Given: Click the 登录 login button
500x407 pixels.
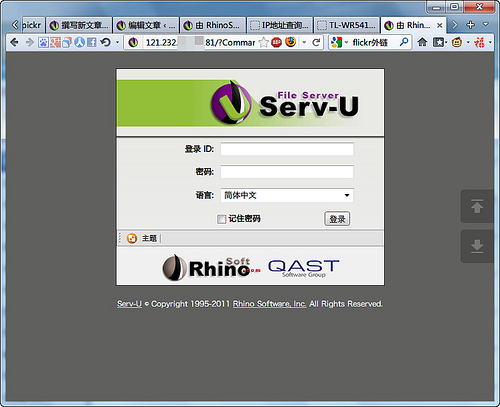Looking at the screenshot, I should coord(337,219).
